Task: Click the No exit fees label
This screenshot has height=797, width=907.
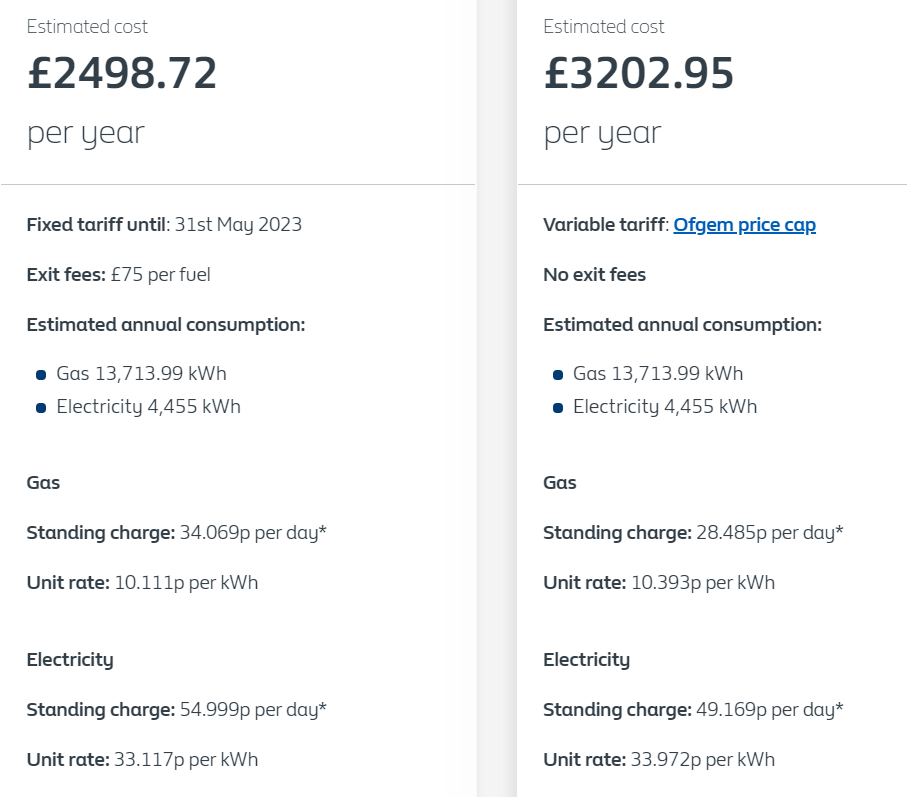Action: [x=594, y=275]
